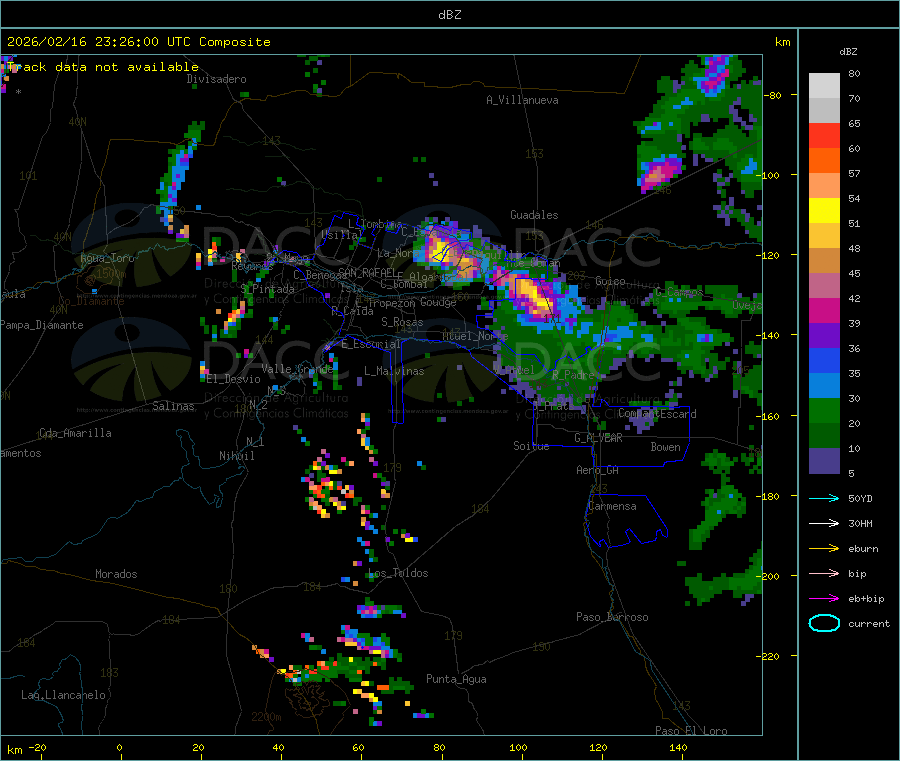900x761 pixels.
Task: Click the blue 35 dBZ color swatch
Action: point(824,360)
